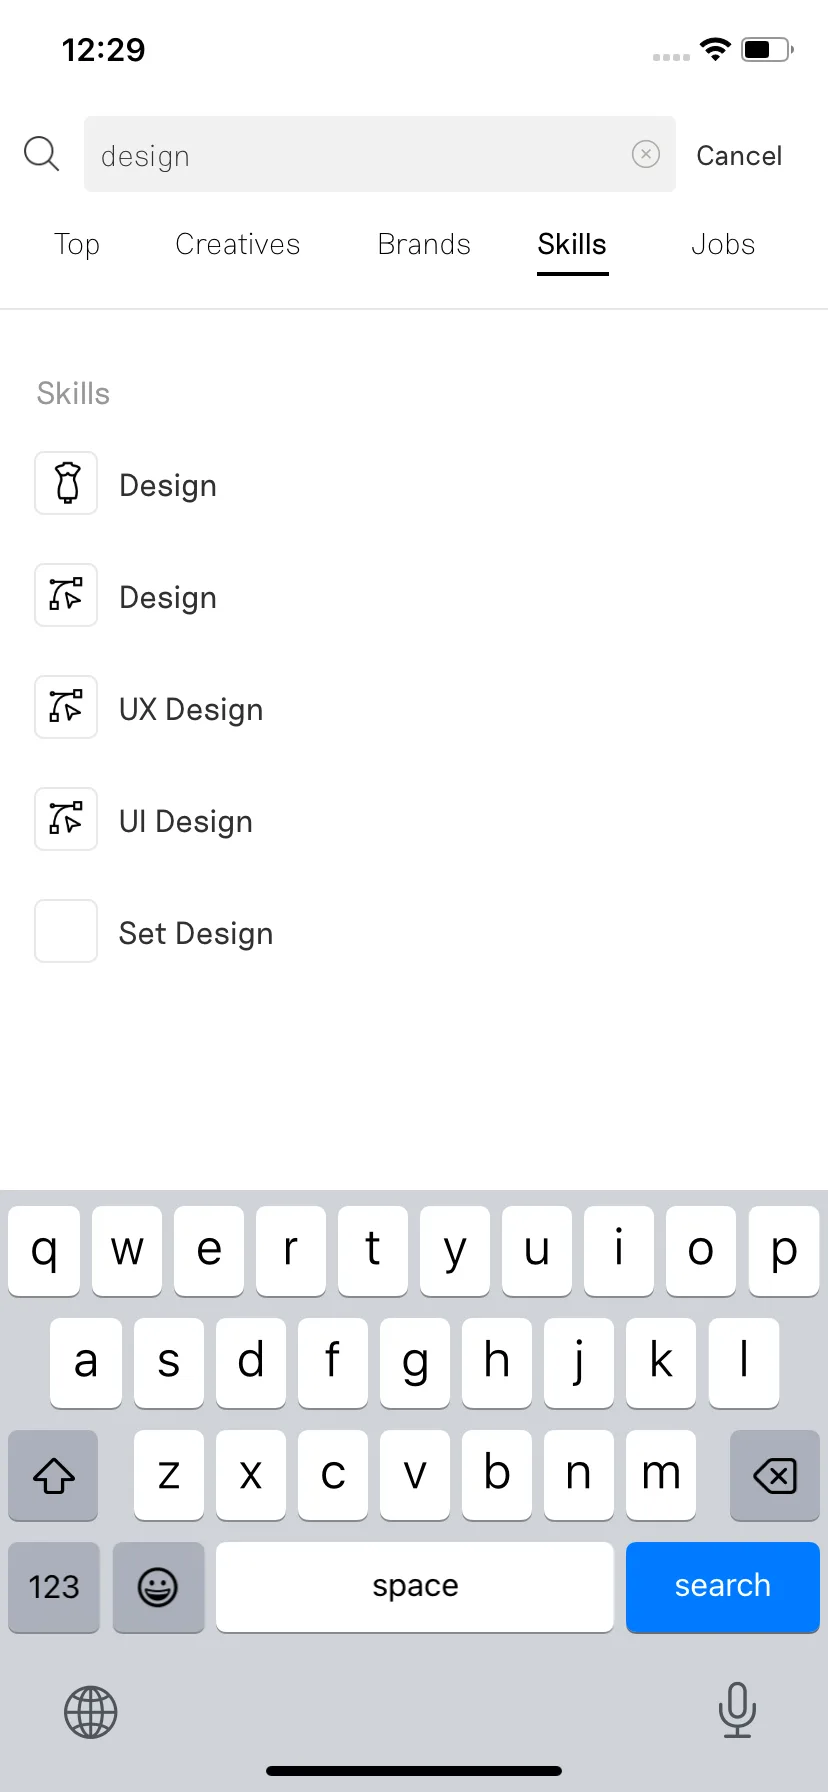
Task: Switch to the Creatives tab
Action: pyautogui.click(x=238, y=244)
